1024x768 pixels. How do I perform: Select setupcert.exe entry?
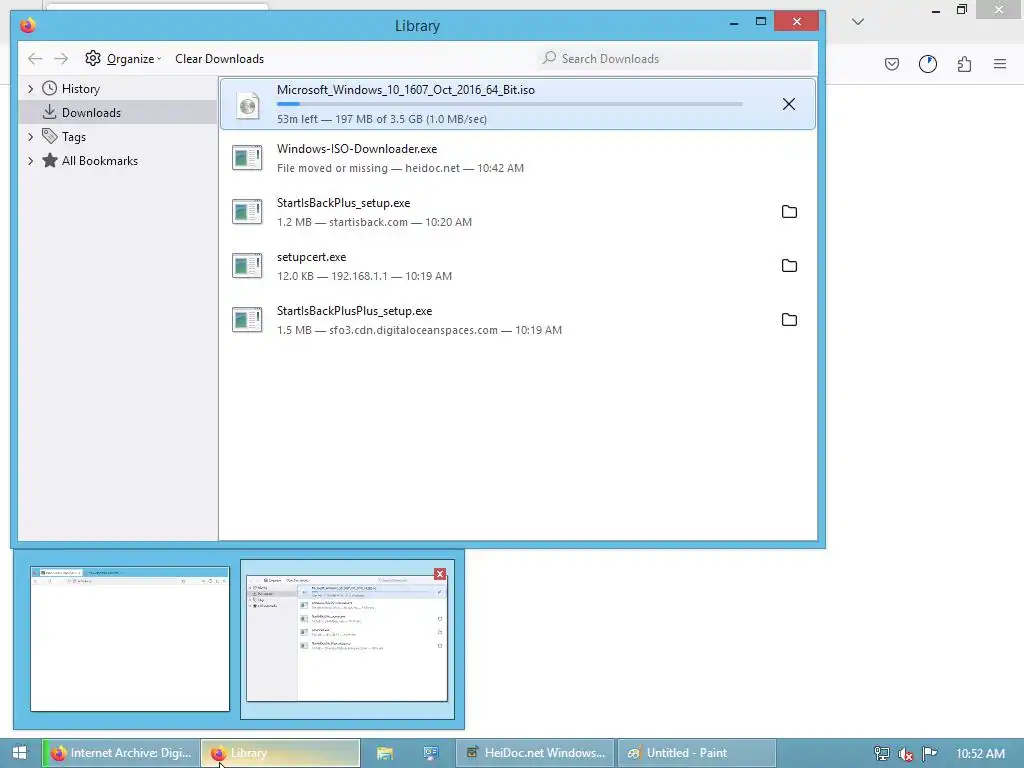pyautogui.click(x=517, y=266)
